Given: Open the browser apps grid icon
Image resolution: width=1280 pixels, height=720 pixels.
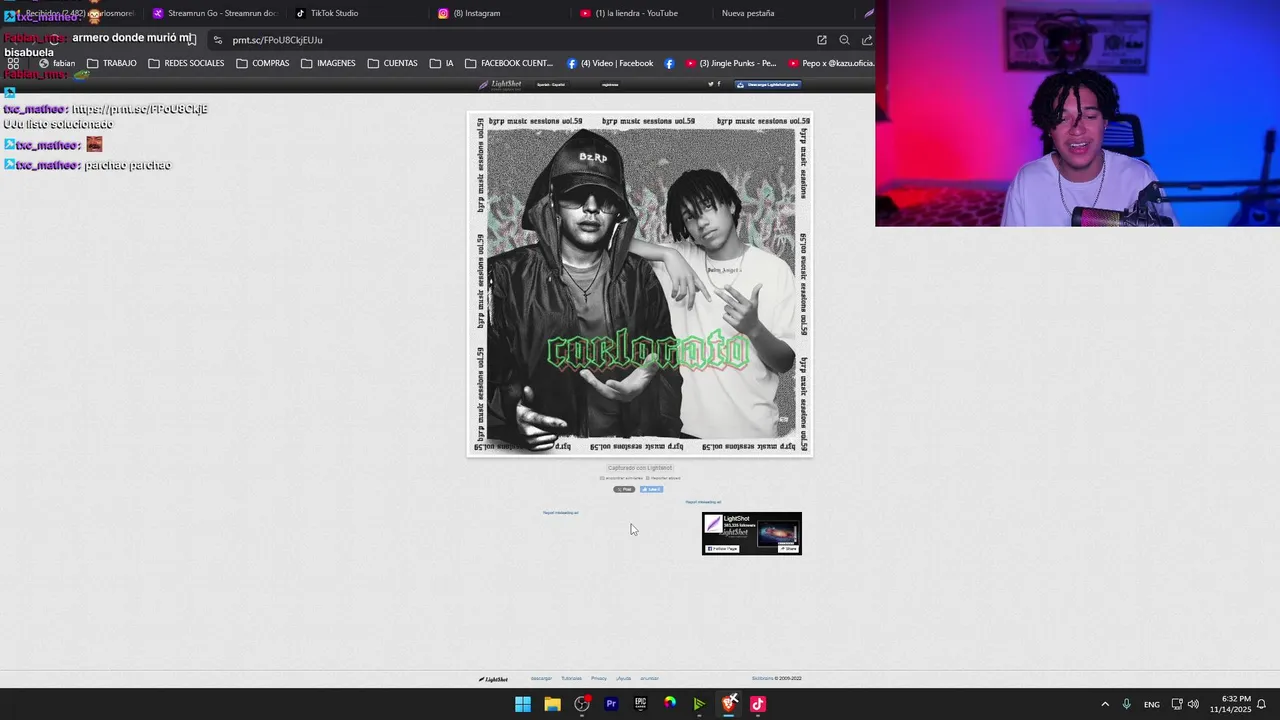Looking at the screenshot, I should click(13, 63).
